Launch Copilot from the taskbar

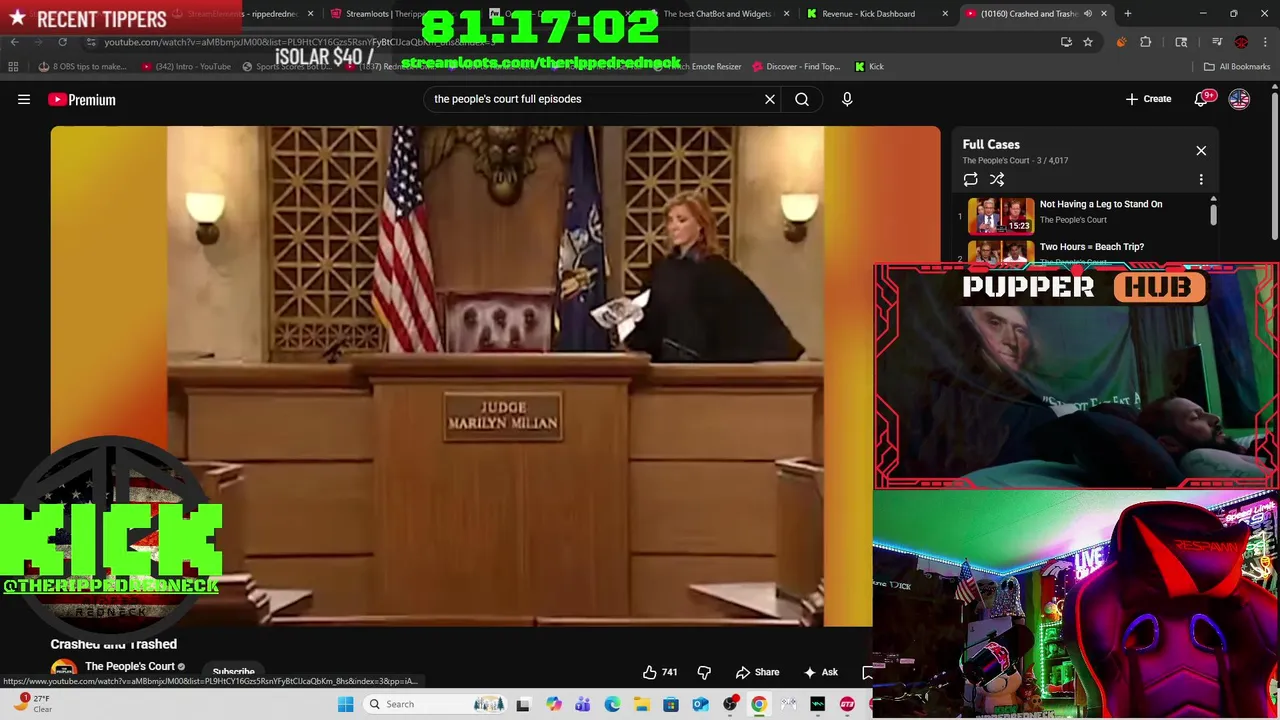(x=553, y=704)
